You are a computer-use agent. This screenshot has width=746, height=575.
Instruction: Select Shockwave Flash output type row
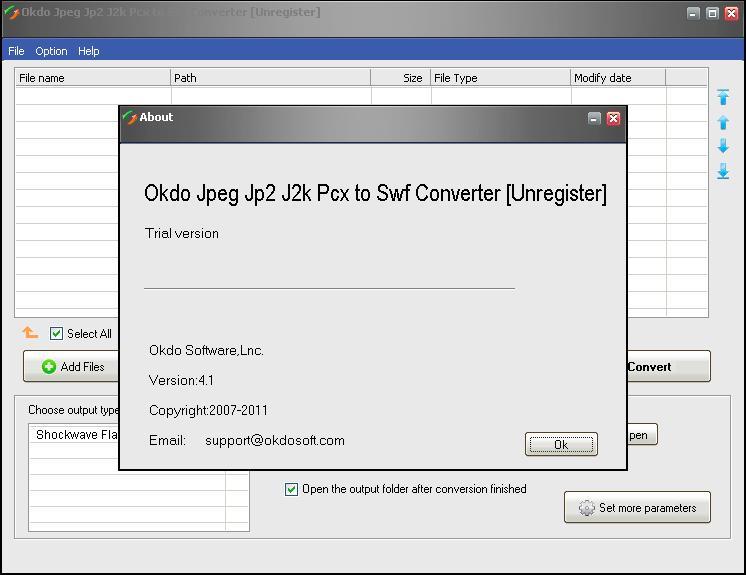pos(74,435)
